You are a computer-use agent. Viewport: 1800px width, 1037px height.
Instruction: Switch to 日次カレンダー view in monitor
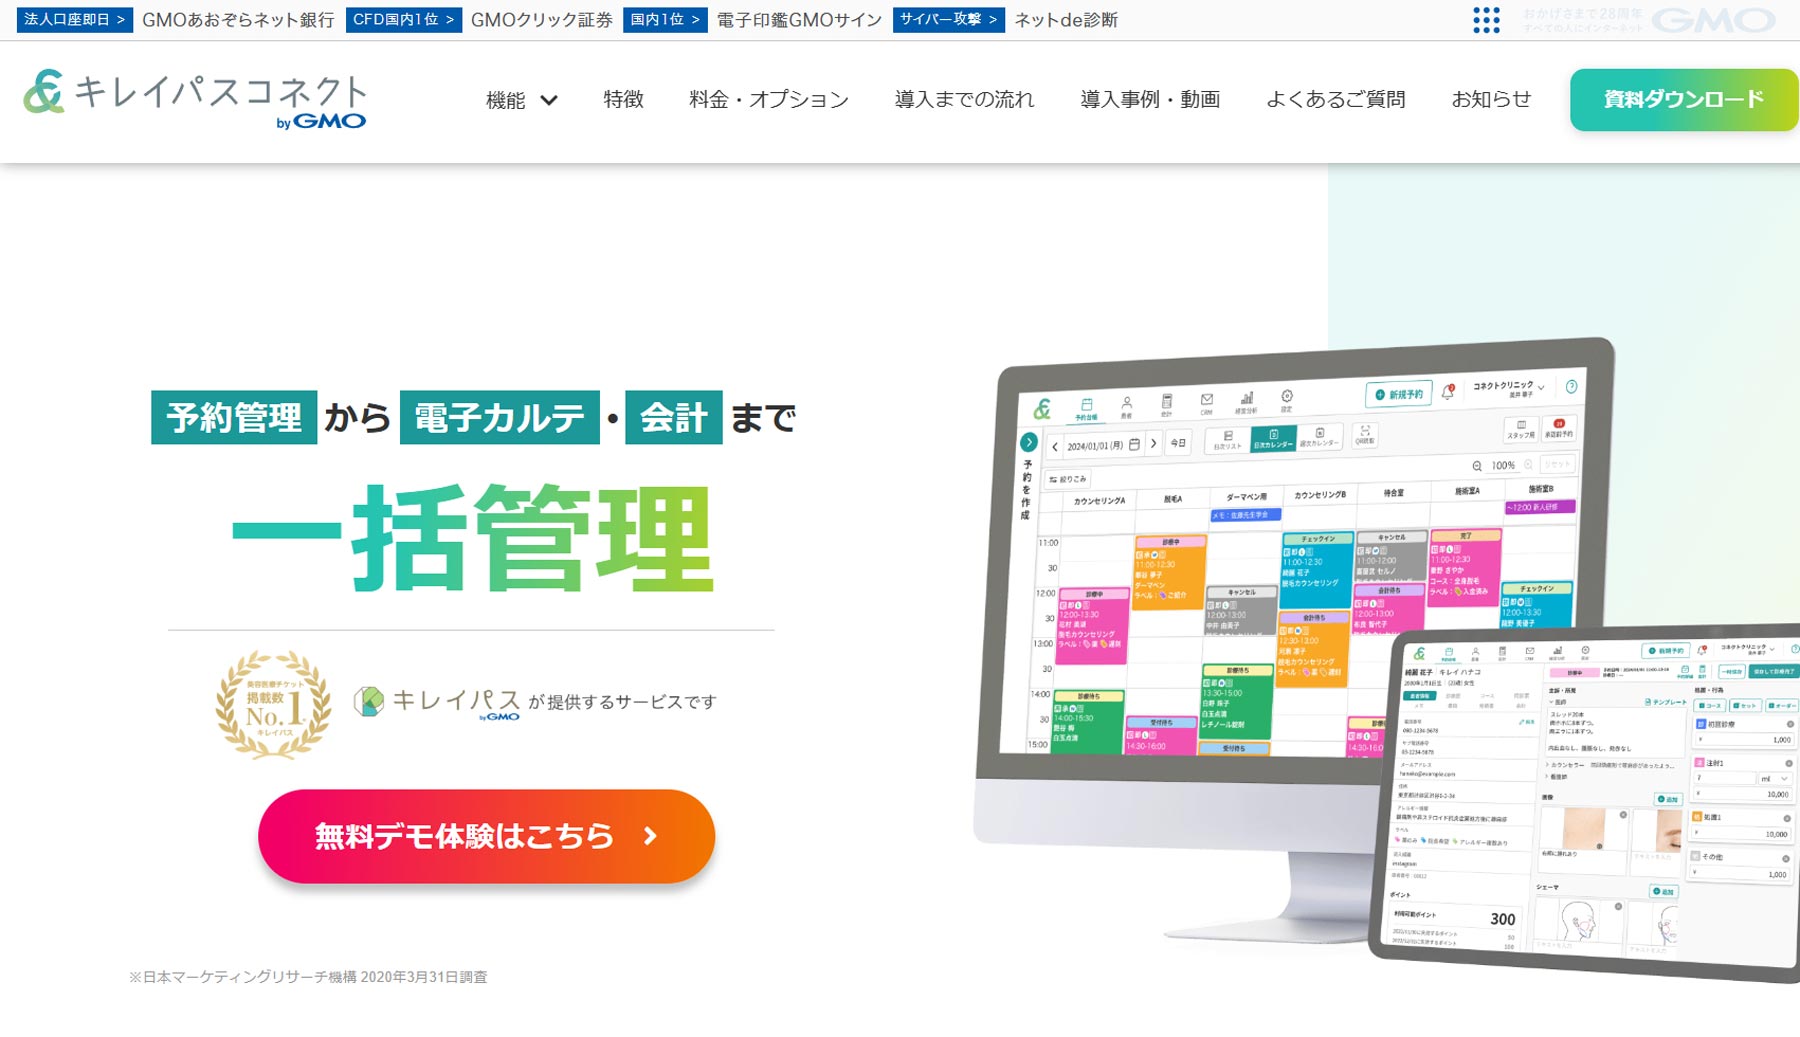[1273, 439]
